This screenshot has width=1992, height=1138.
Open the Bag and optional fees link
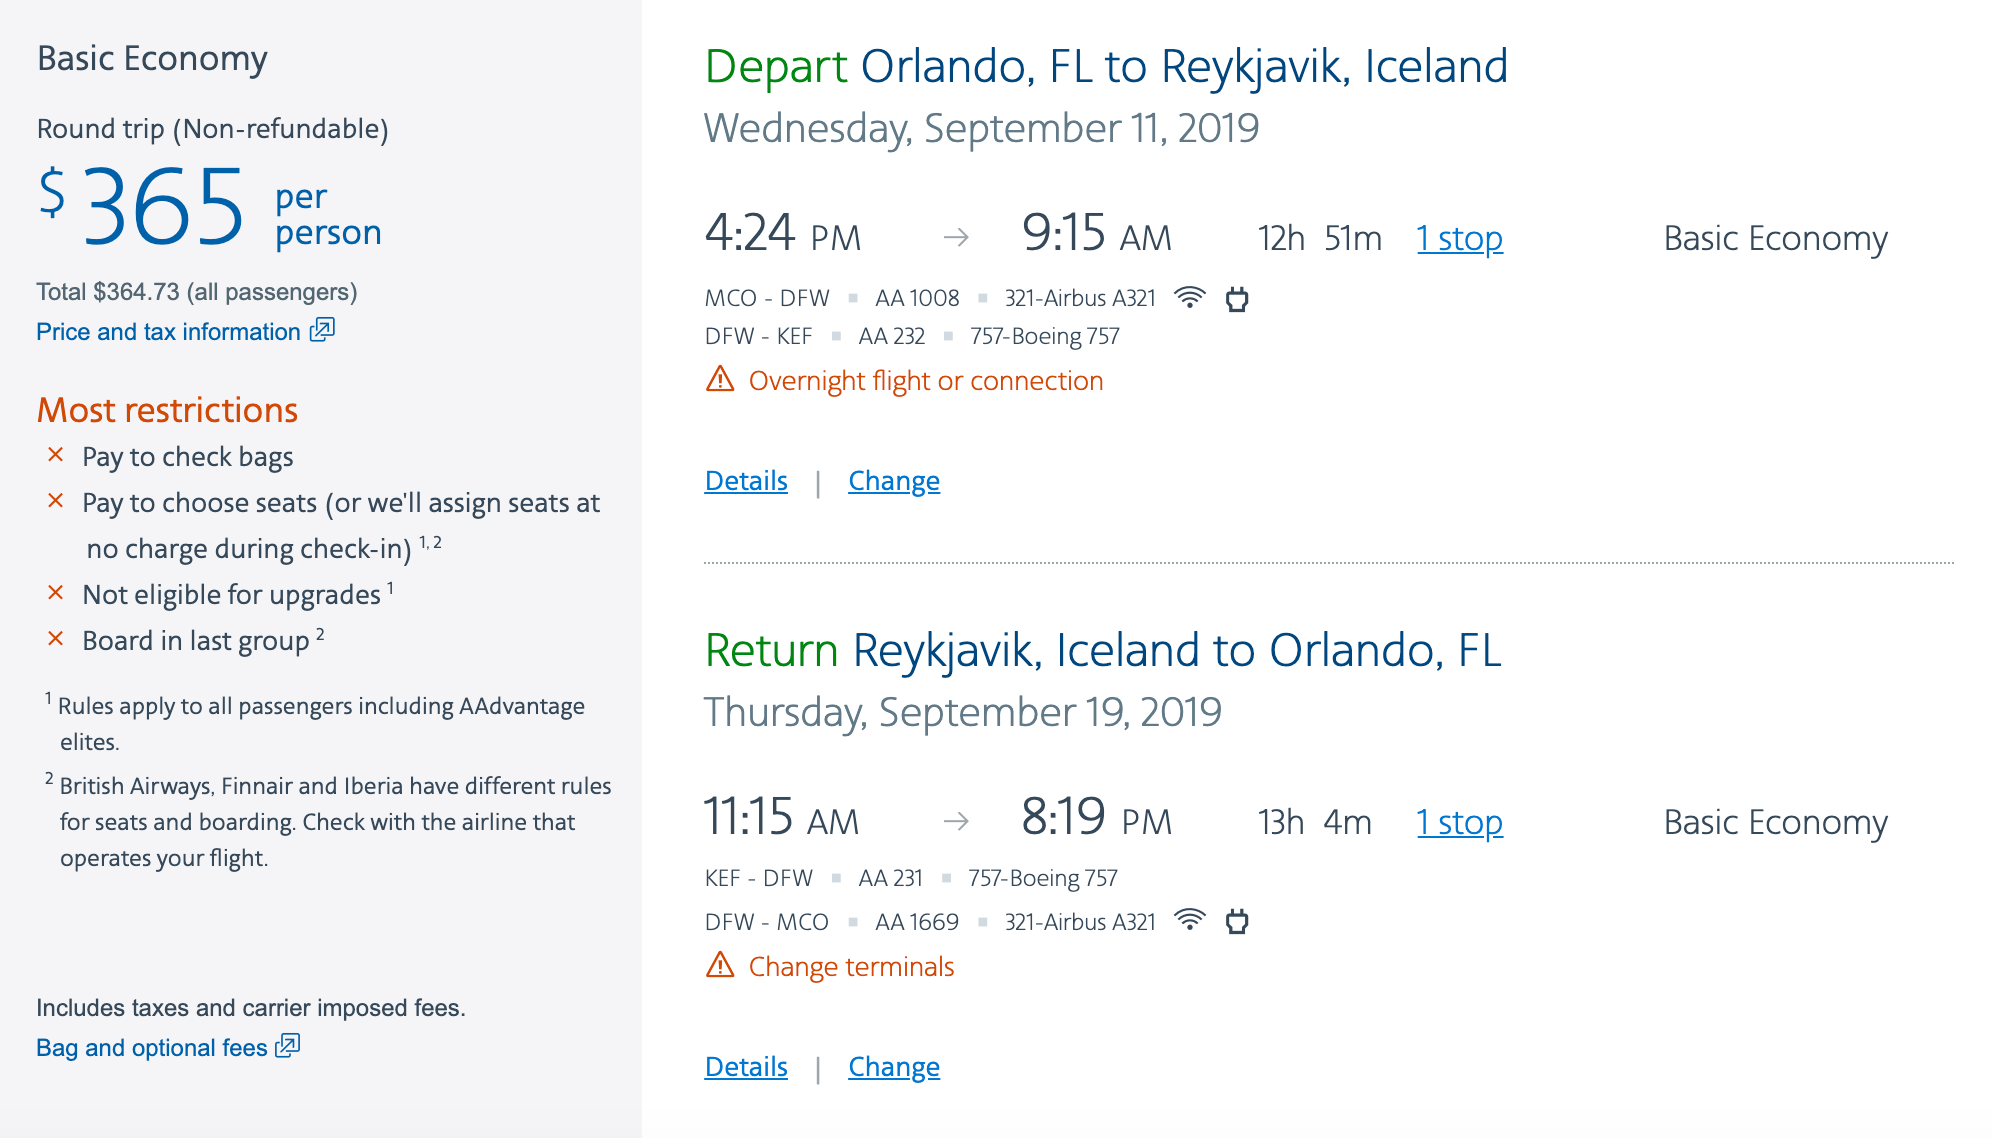click(x=152, y=1048)
